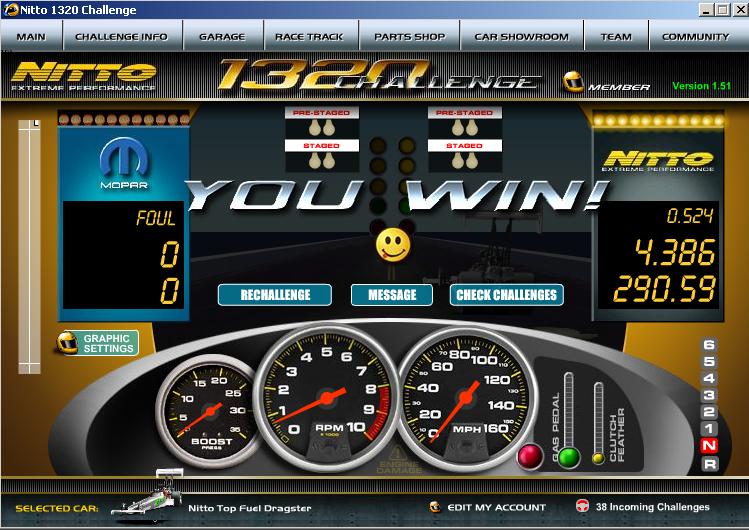The image size is (749, 530).
Task: Click the smiley face icon
Action: (393, 245)
